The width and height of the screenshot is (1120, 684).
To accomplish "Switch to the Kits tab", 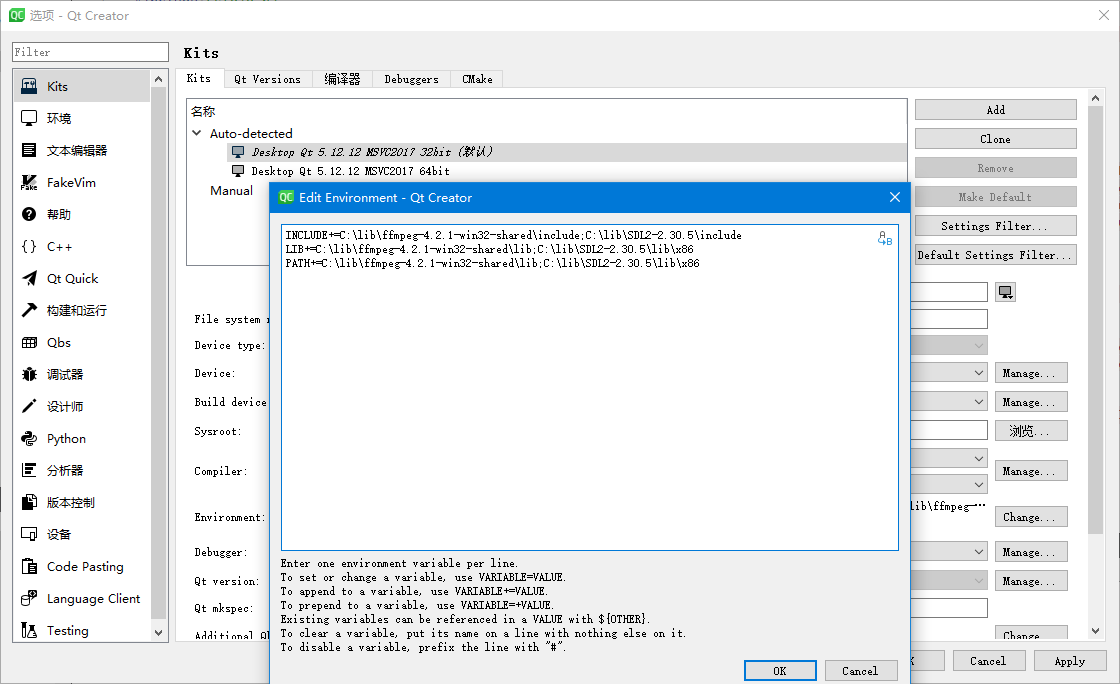I will coord(199,79).
